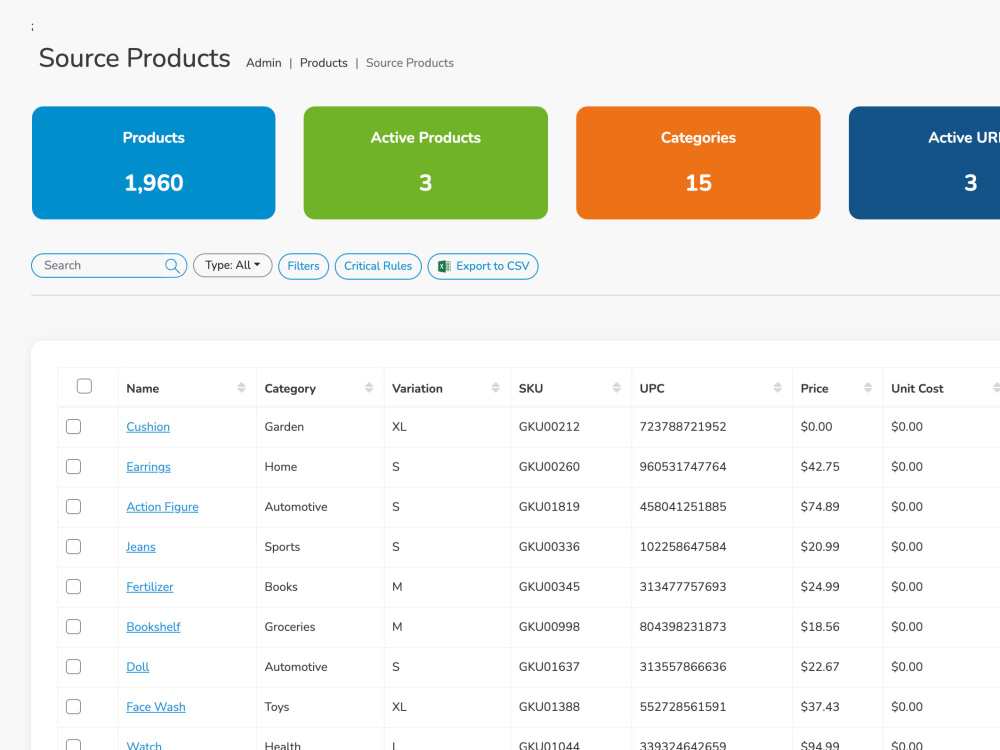
Task: Open the Fertilizer product link
Action: coord(150,587)
